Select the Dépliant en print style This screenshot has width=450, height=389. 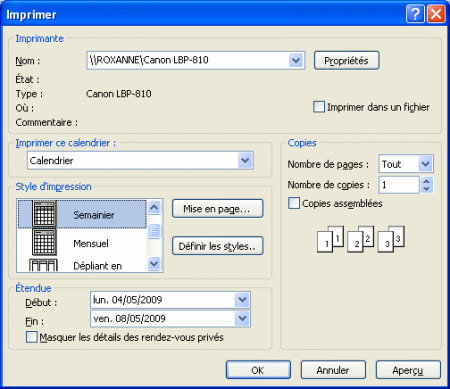(82, 265)
